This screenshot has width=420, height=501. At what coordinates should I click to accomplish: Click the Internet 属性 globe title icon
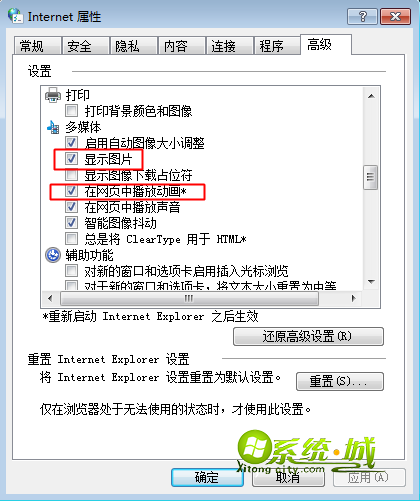(15, 16)
